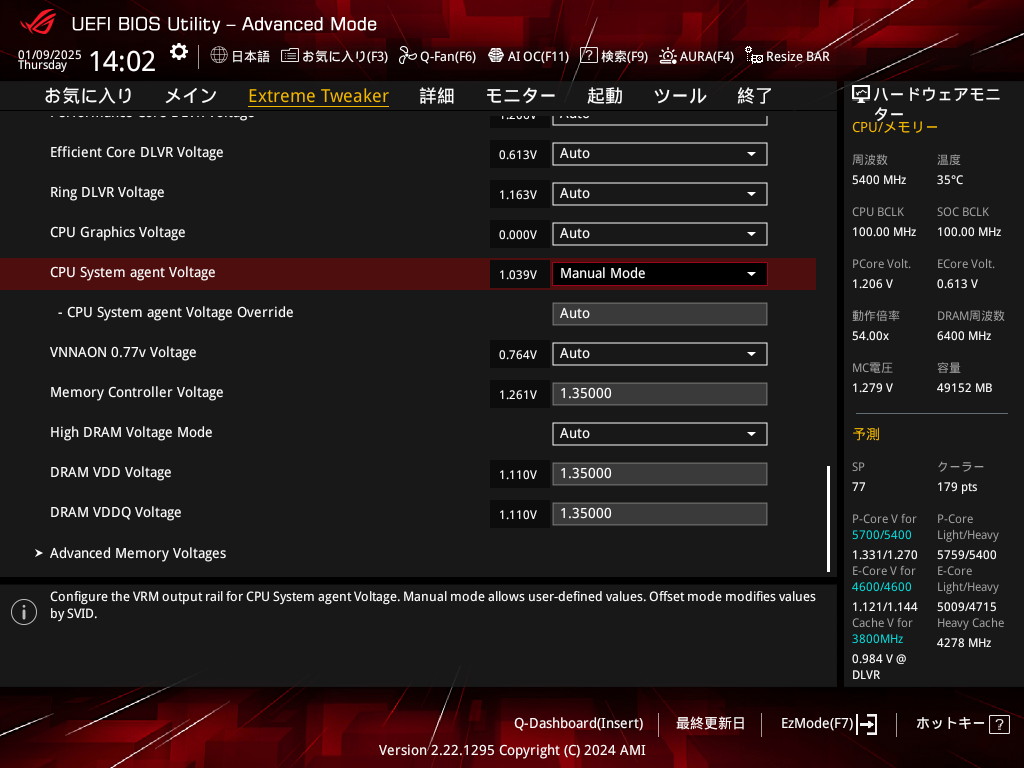This screenshot has width=1024, height=768.
Task: Open the Efficient Core DLVR Voltage dropdown
Action: pyautogui.click(x=659, y=154)
